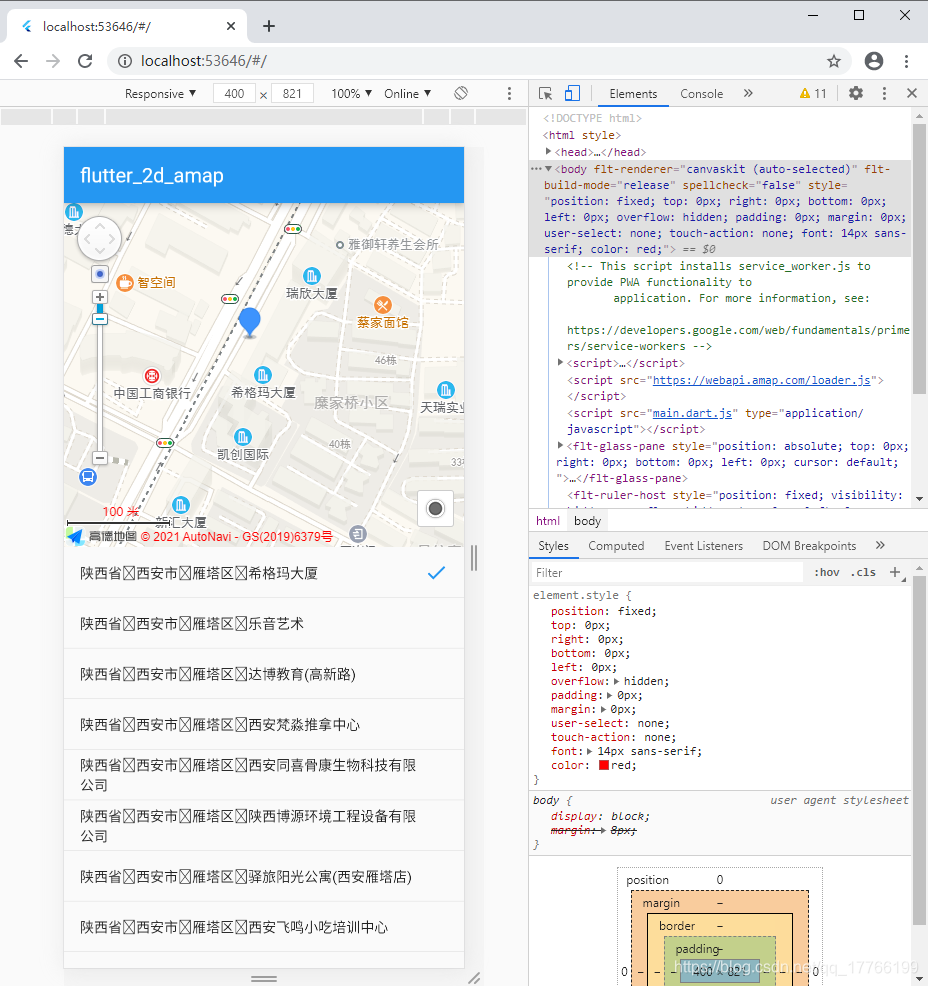
Task: Click the map zoom-out minus button
Action: pos(99,458)
